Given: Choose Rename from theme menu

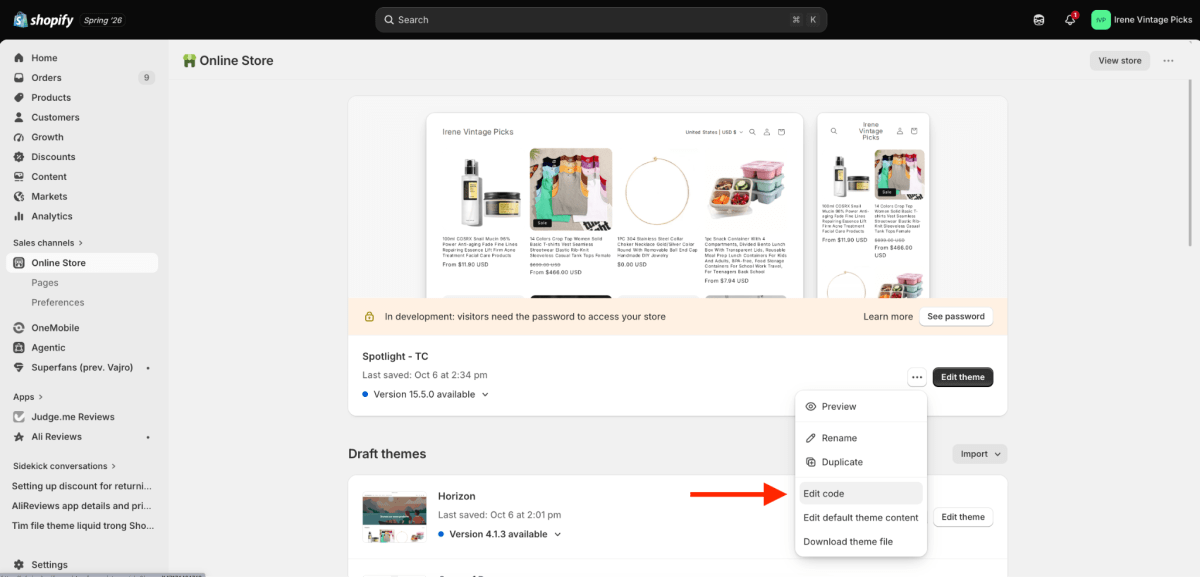Looking at the screenshot, I should pos(861,438).
